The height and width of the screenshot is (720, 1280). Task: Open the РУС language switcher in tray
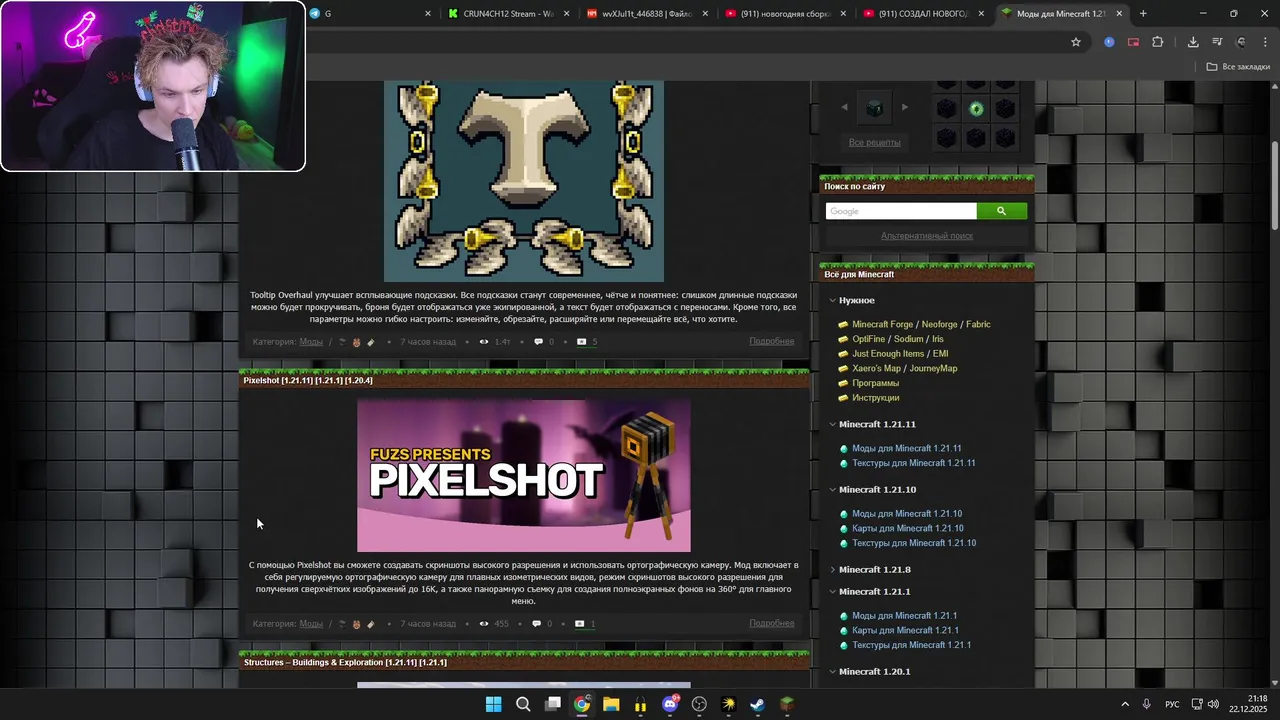click(1171, 704)
